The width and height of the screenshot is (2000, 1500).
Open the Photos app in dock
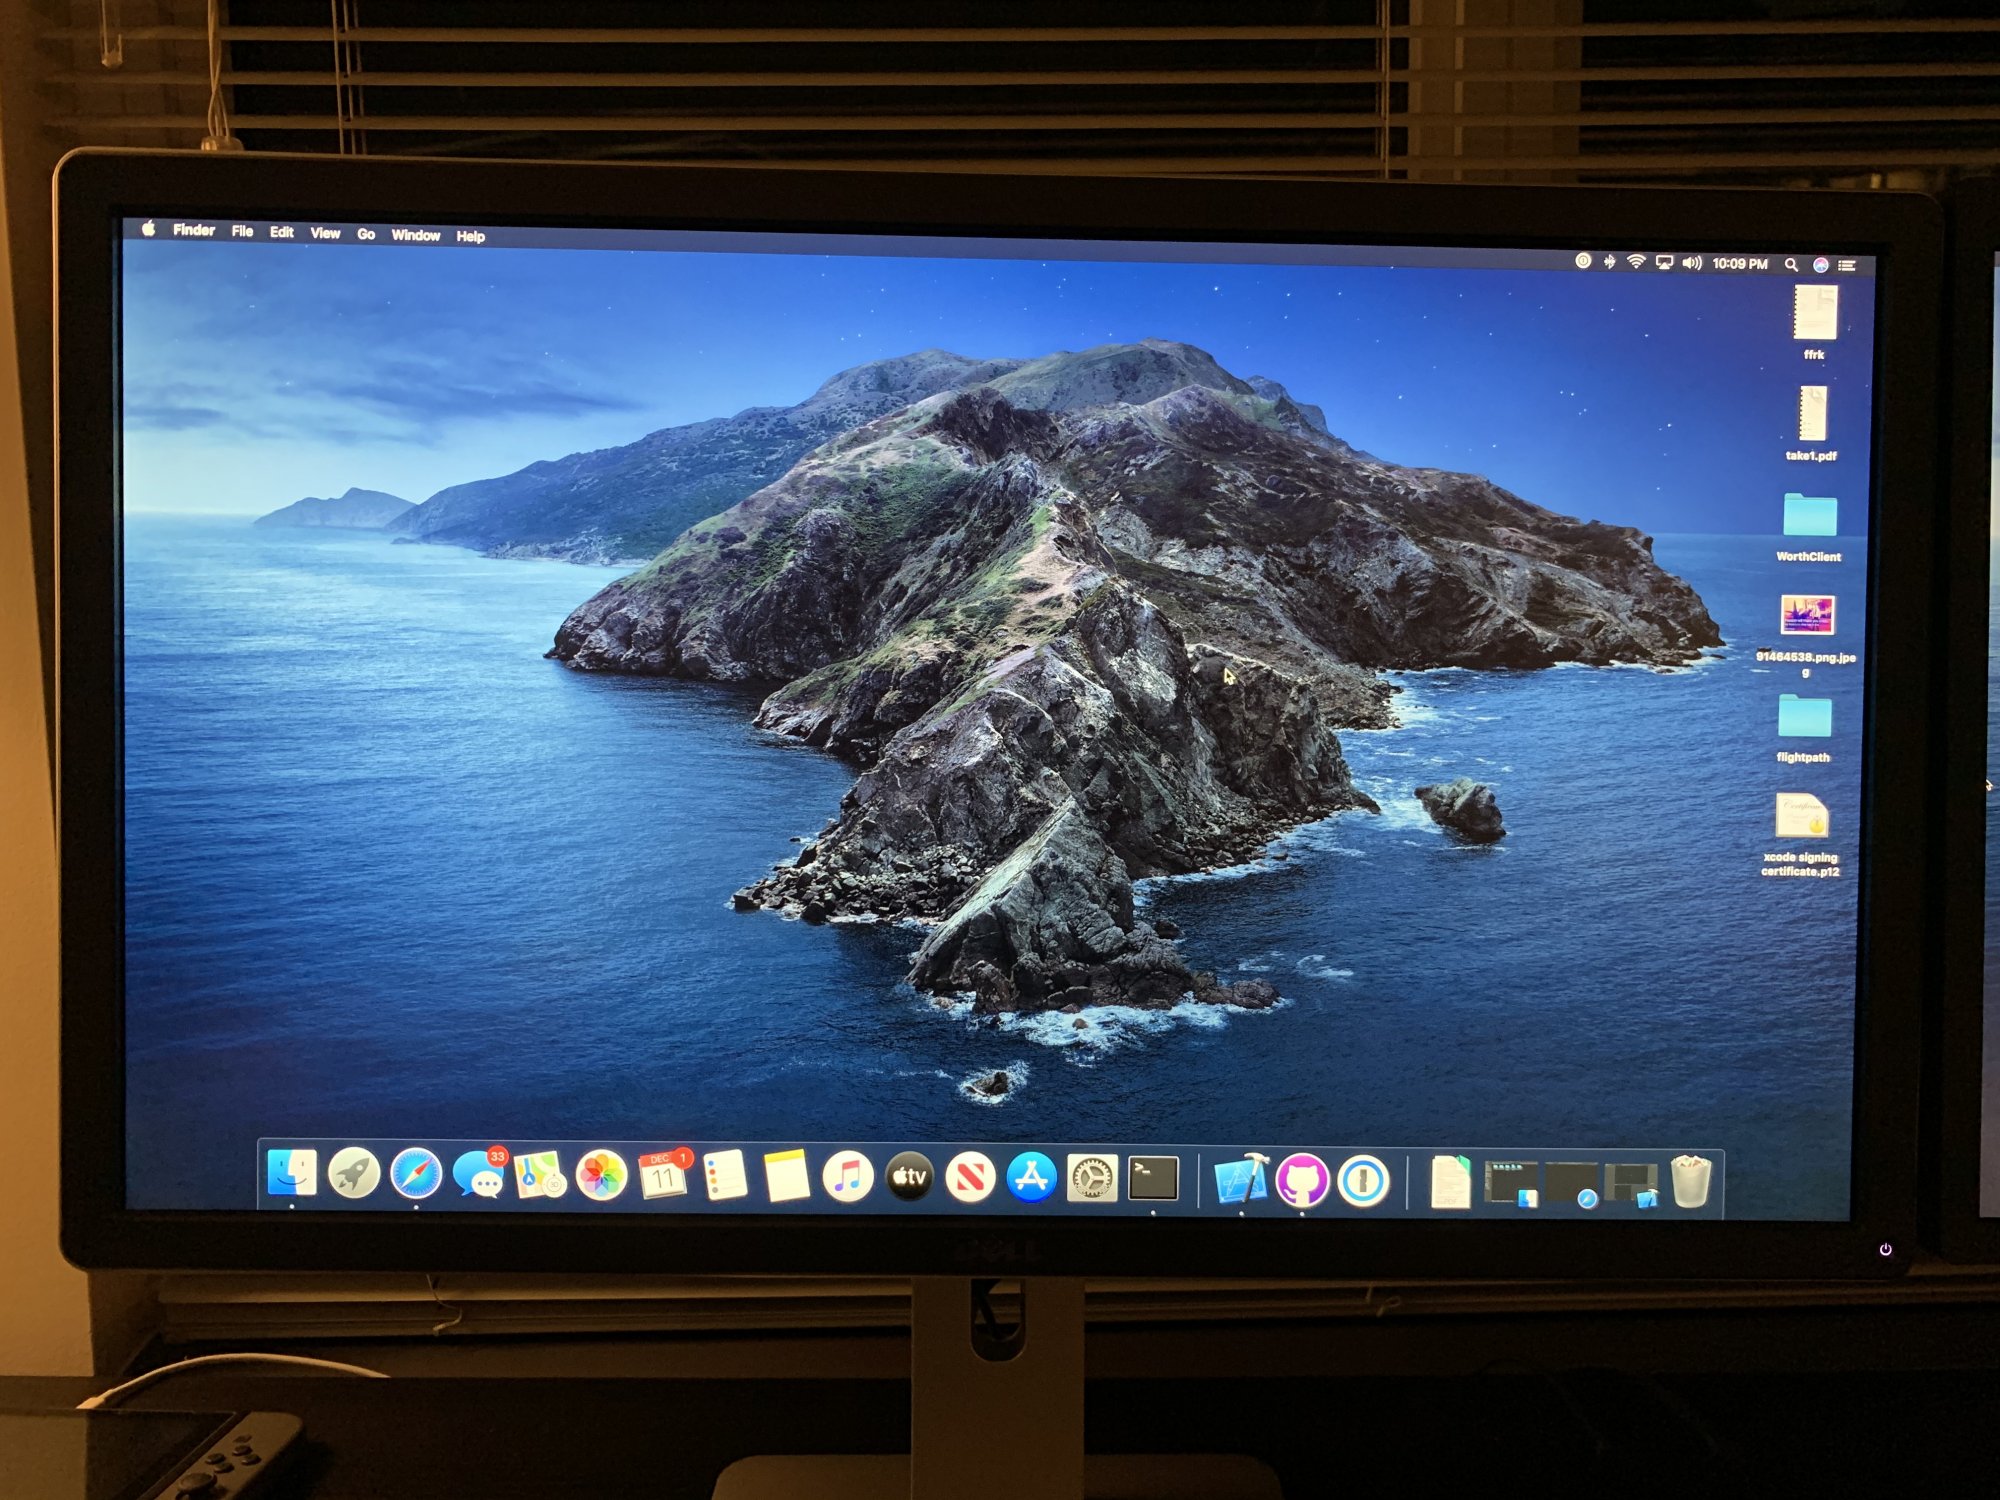pyautogui.click(x=601, y=1176)
